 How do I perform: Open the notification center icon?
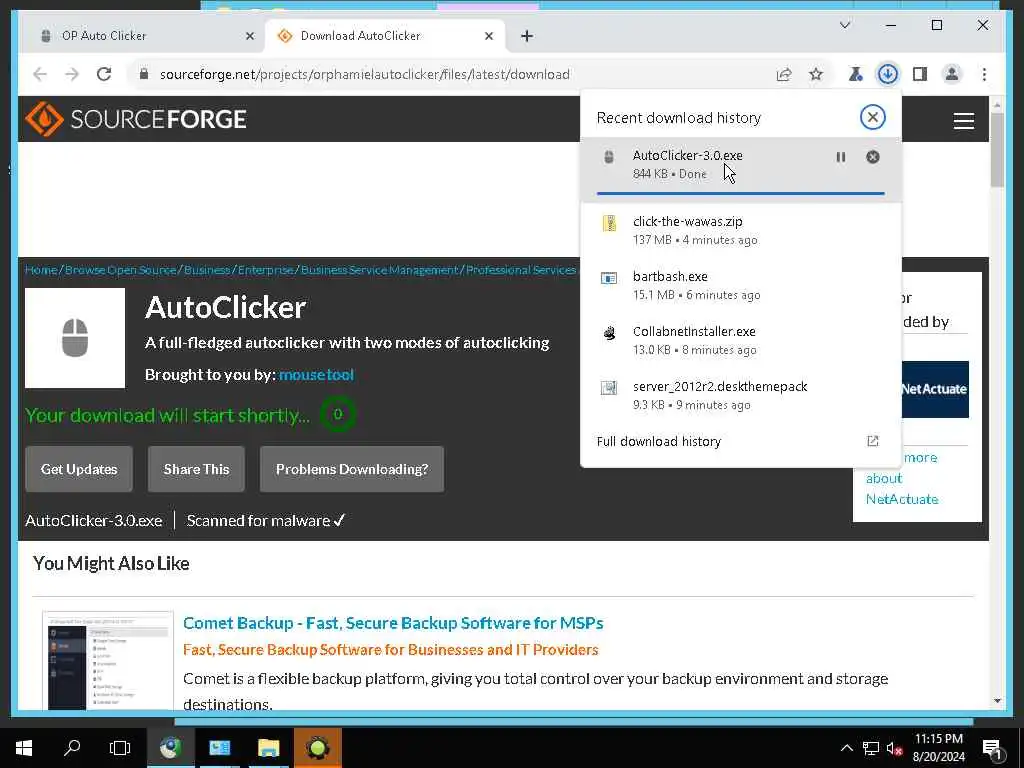click(993, 749)
